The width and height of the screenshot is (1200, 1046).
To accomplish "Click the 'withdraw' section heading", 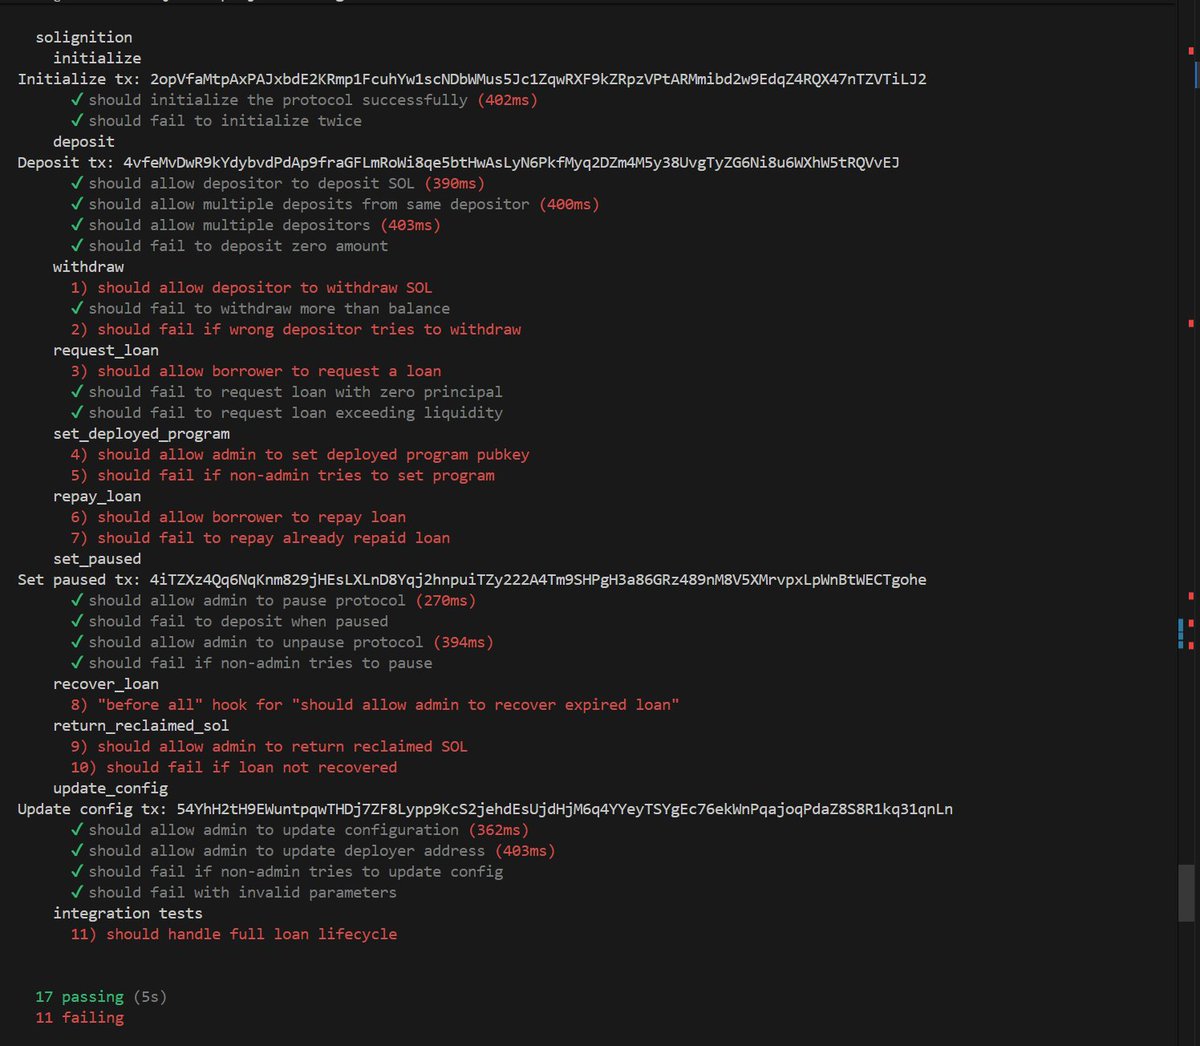I will [x=88, y=267].
